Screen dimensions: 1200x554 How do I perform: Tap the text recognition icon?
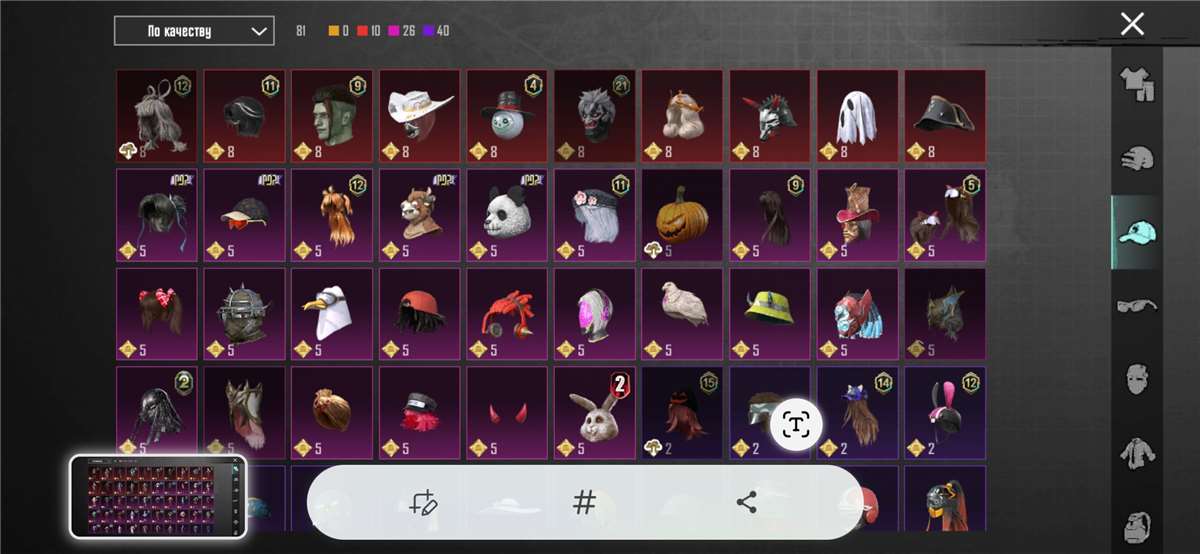point(795,424)
